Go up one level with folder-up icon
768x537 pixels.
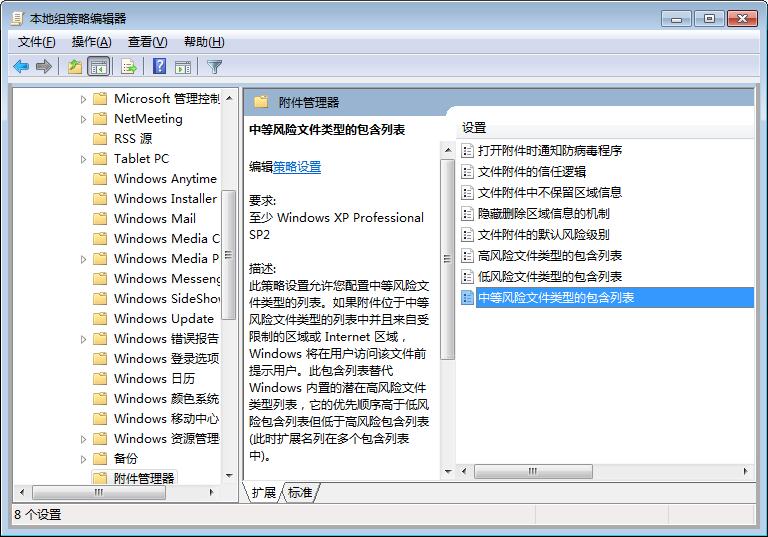click(74, 67)
